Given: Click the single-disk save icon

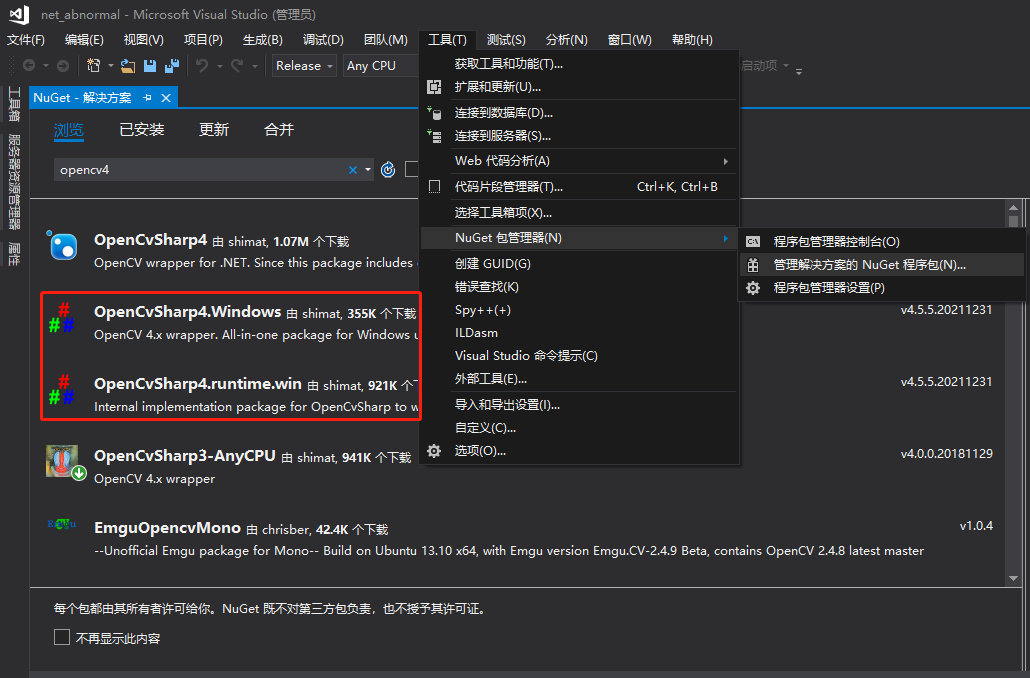Looking at the screenshot, I should click(150, 66).
